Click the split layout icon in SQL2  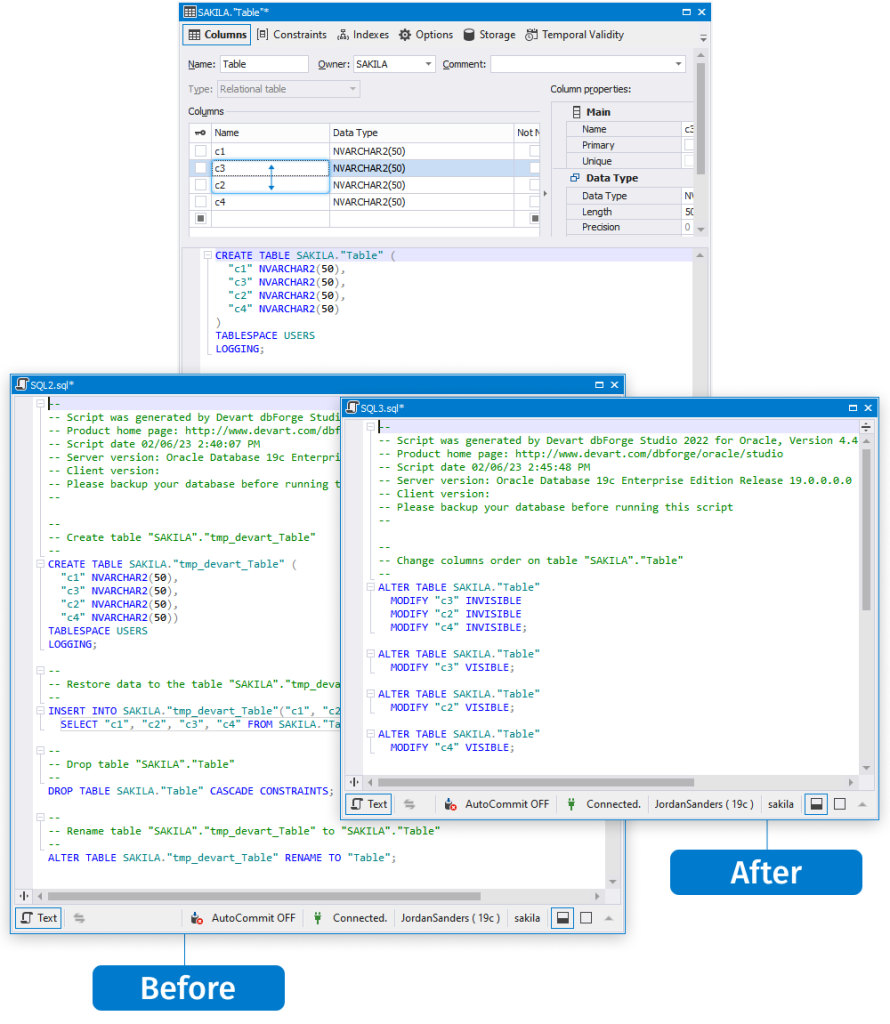(x=563, y=918)
